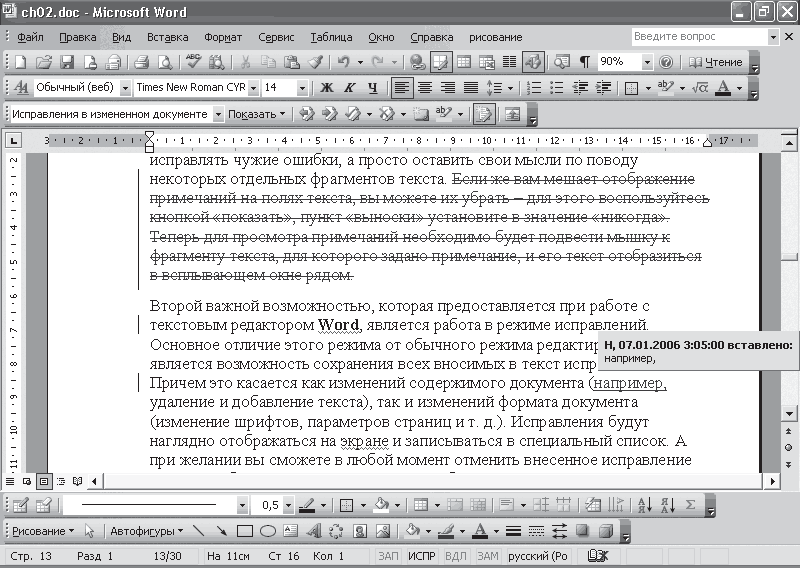Image resolution: width=800 pixels, height=568 pixels.
Task: Click the Save icon in the toolbar
Action: [67, 62]
